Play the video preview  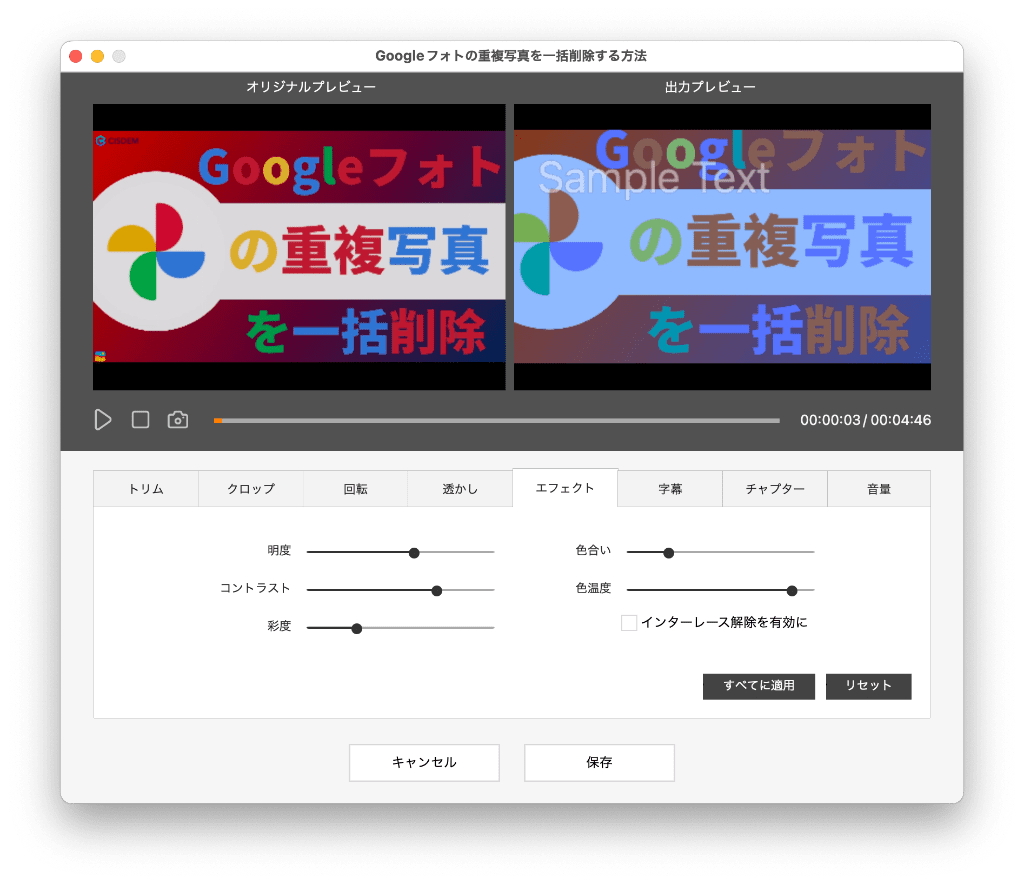[x=102, y=420]
